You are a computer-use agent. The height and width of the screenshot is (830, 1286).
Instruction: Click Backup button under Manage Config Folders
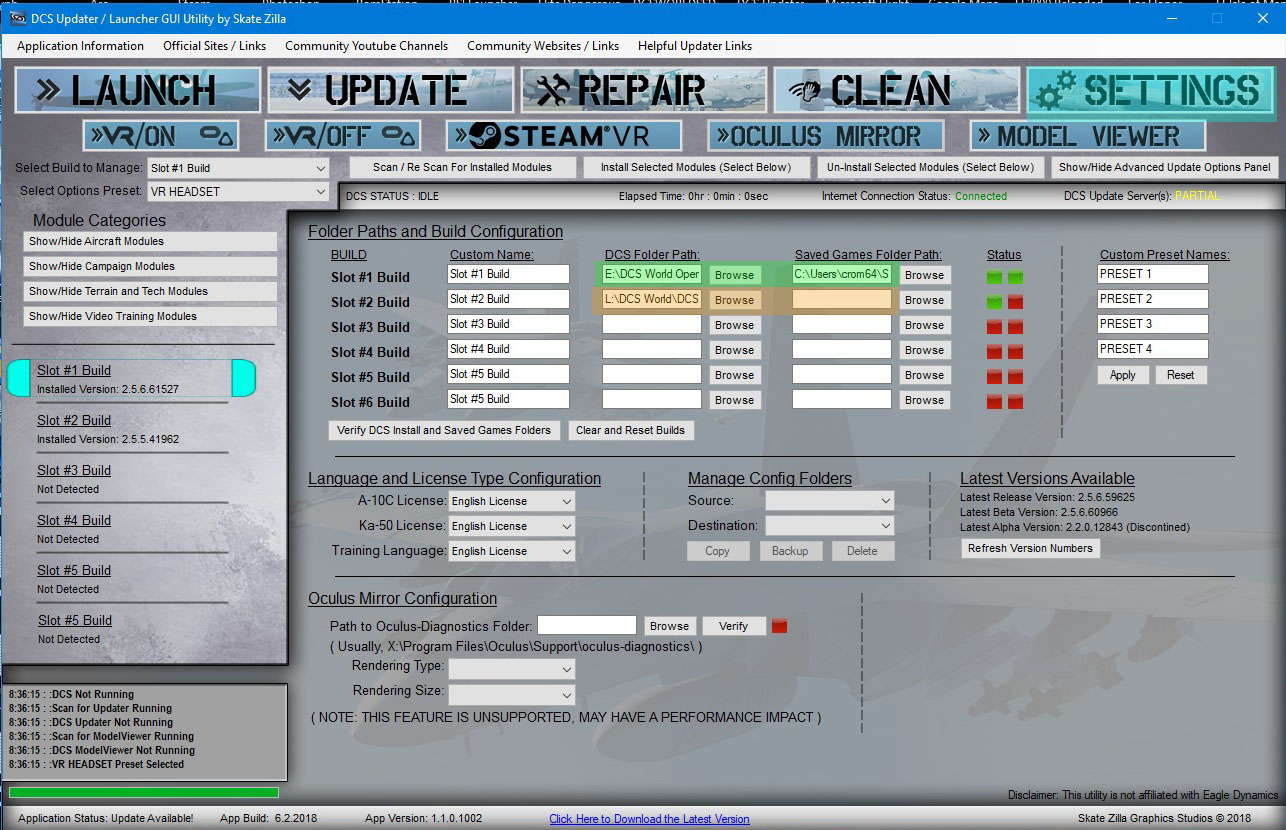(790, 551)
